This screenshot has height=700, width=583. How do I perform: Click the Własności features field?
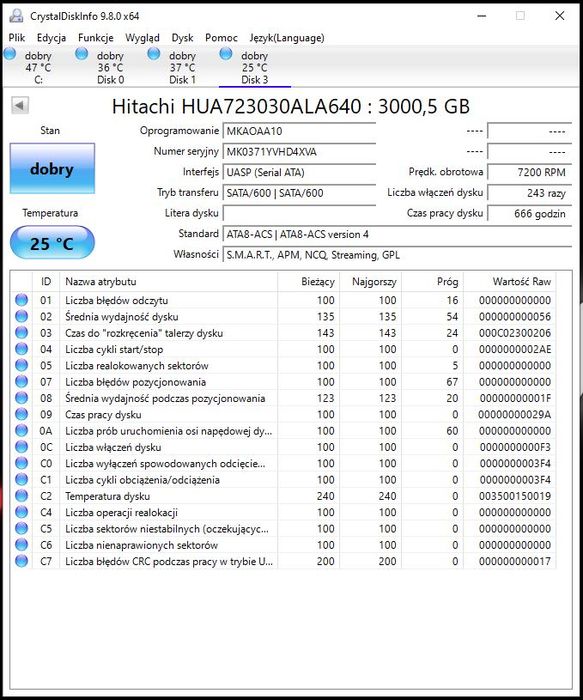[397, 254]
